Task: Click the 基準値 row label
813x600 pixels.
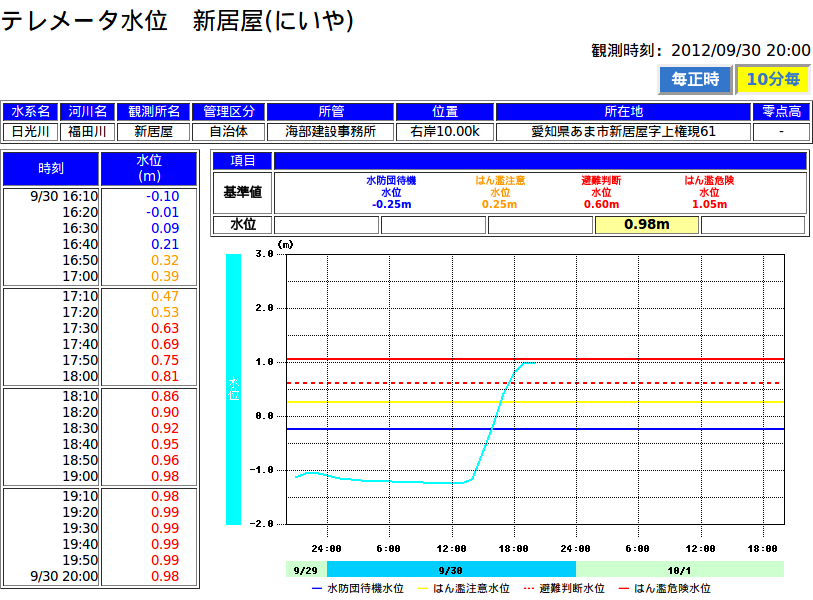Action: pyautogui.click(x=241, y=192)
